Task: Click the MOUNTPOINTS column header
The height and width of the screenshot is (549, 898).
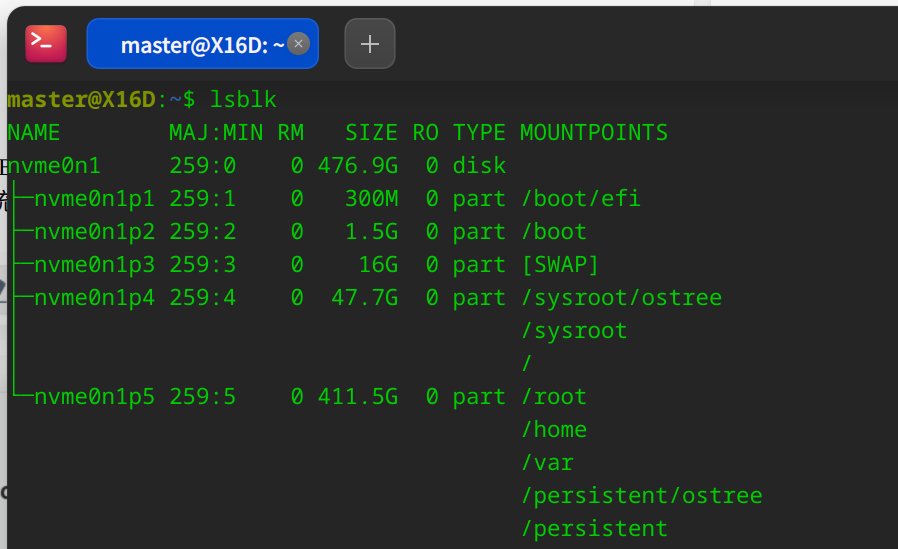Action: click(594, 133)
